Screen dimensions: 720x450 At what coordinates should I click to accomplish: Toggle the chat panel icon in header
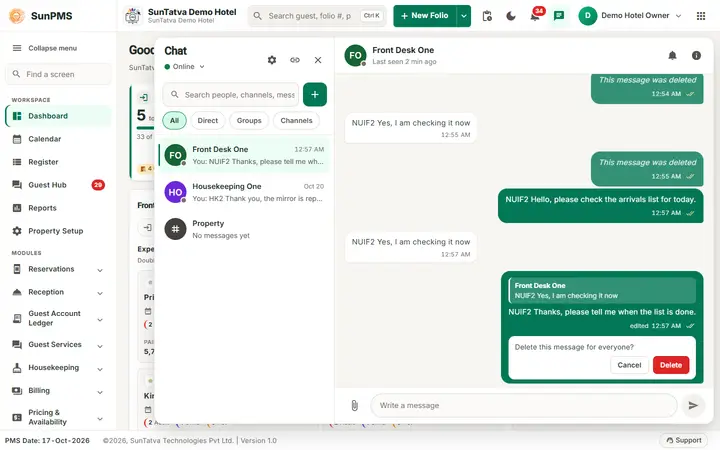tap(559, 16)
